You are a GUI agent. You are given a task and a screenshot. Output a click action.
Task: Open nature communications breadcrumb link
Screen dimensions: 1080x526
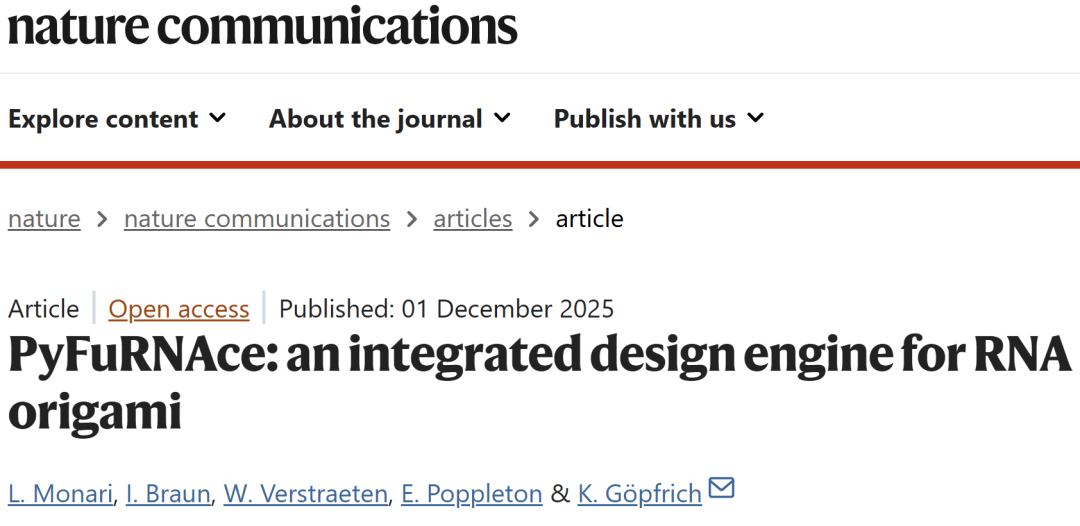[257, 219]
